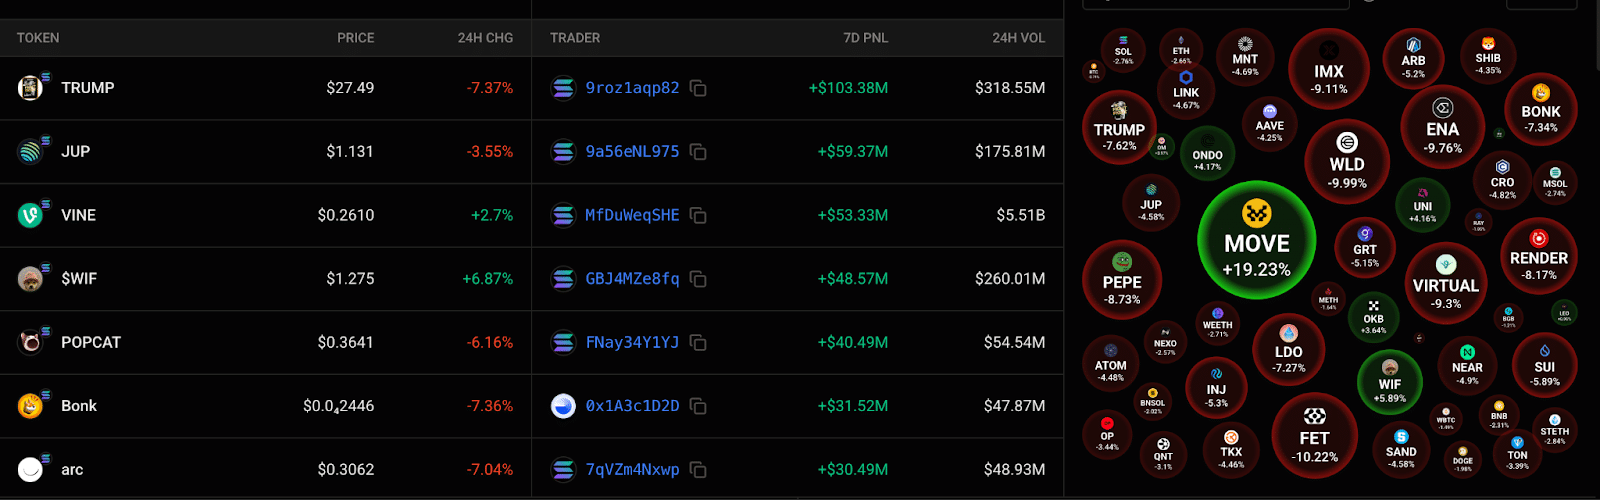Screen dimensions: 1600x500
Task: Open trader FNay34Y1YJ profile
Action: pyautogui.click(x=632, y=342)
